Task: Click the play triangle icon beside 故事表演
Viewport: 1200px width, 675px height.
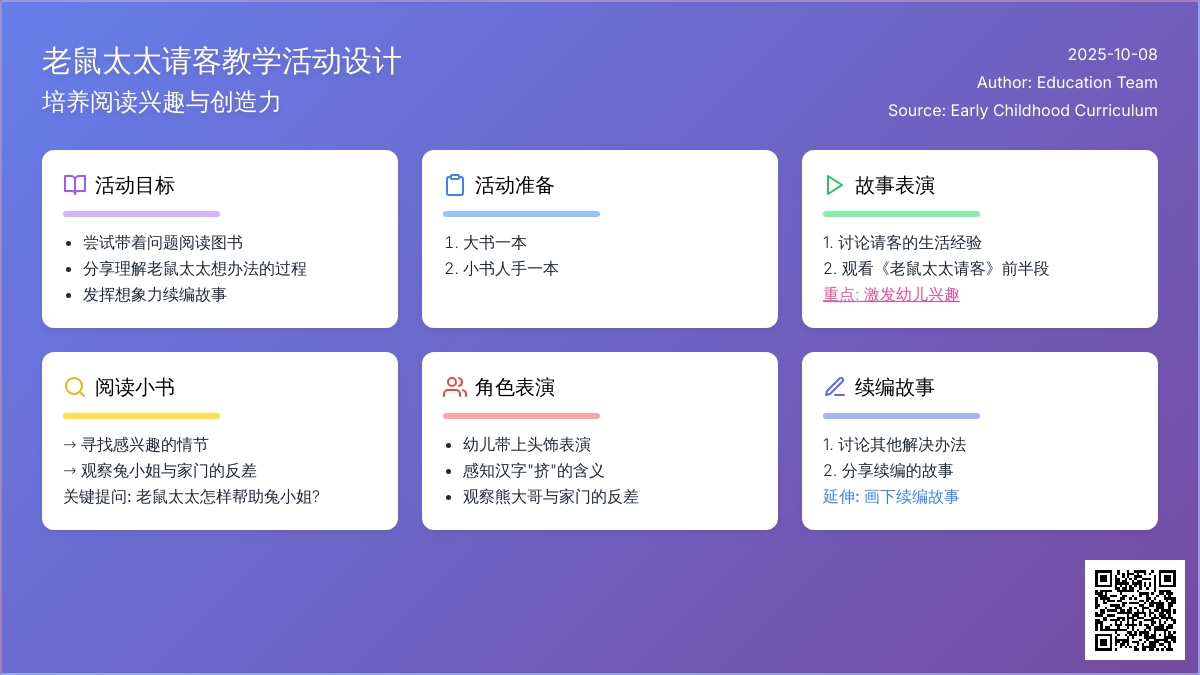Action: 832,184
